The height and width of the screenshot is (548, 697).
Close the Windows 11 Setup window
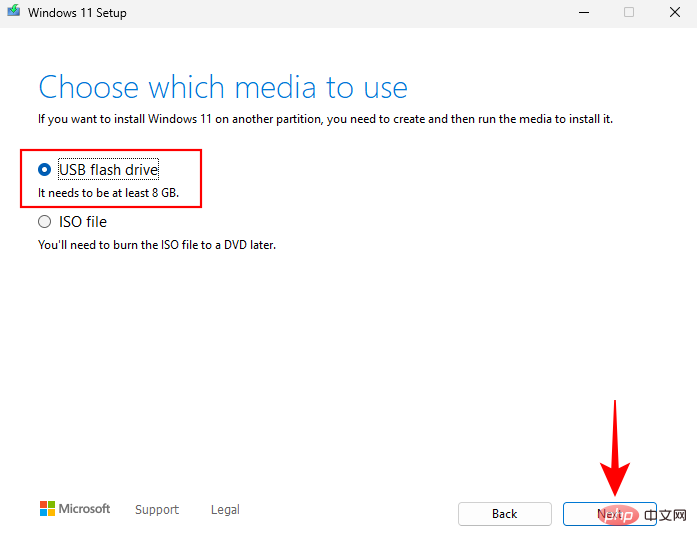pyautogui.click(x=674, y=12)
